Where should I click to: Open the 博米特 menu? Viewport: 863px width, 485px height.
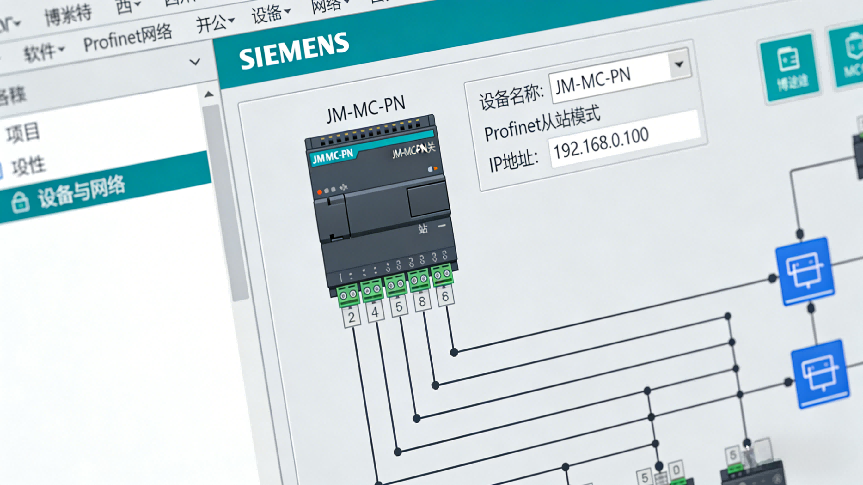68,15
